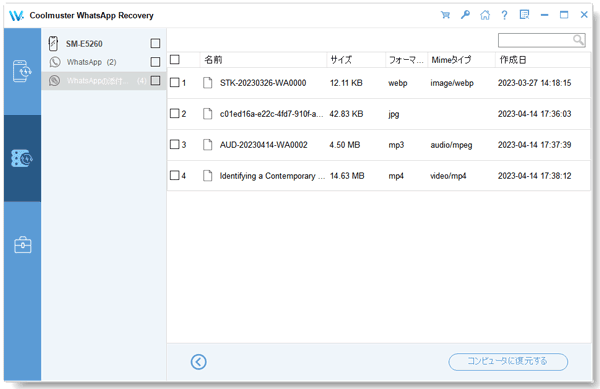
Task: Check the SM-E5260 device checkbox
Action: (155, 43)
